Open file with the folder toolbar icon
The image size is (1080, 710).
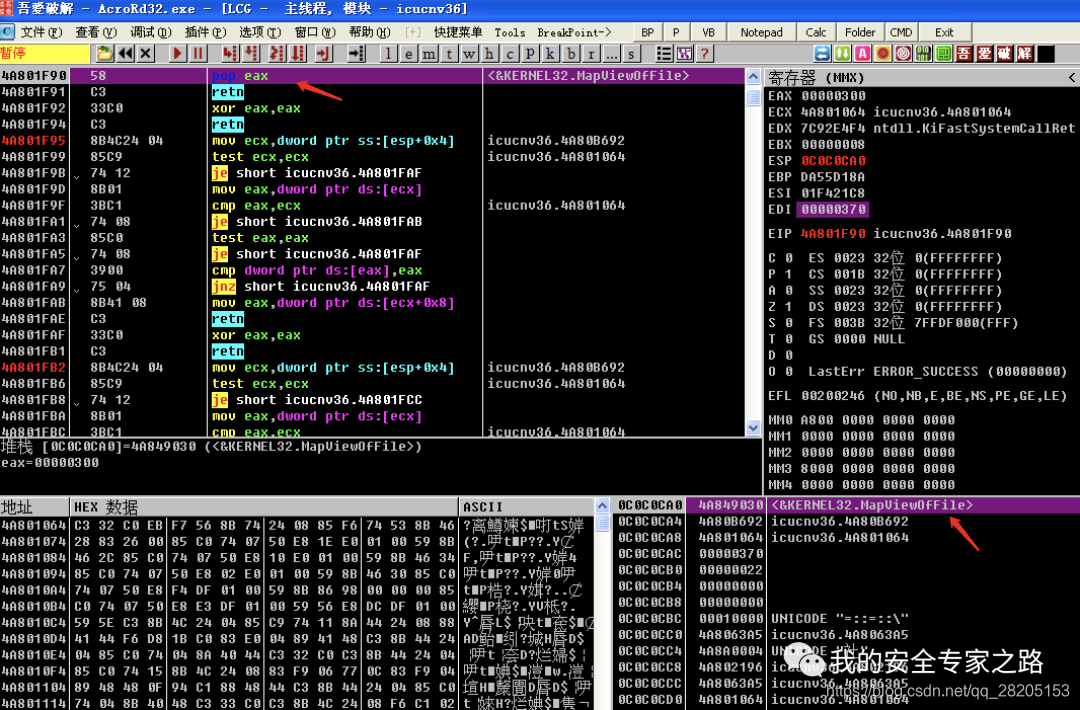tap(105, 53)
